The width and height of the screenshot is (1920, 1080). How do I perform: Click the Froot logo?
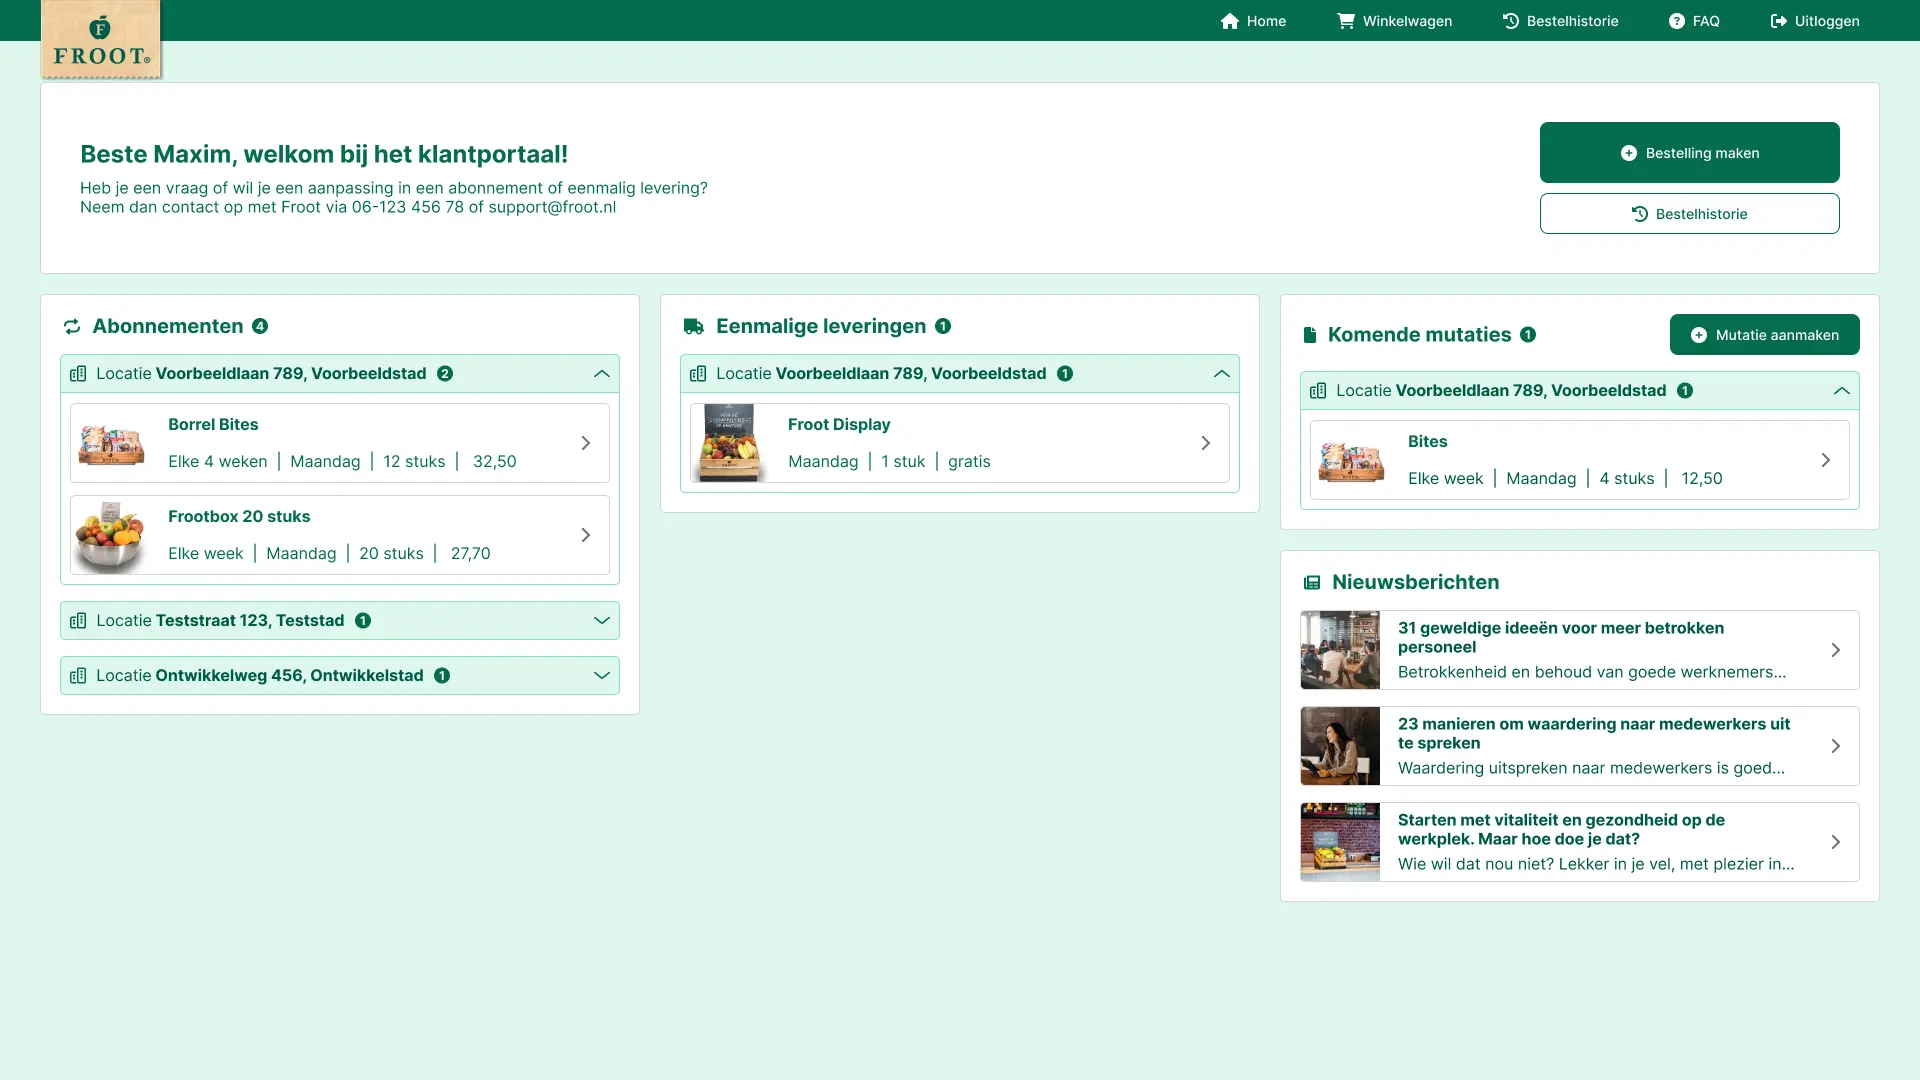[x=101, y=40]
